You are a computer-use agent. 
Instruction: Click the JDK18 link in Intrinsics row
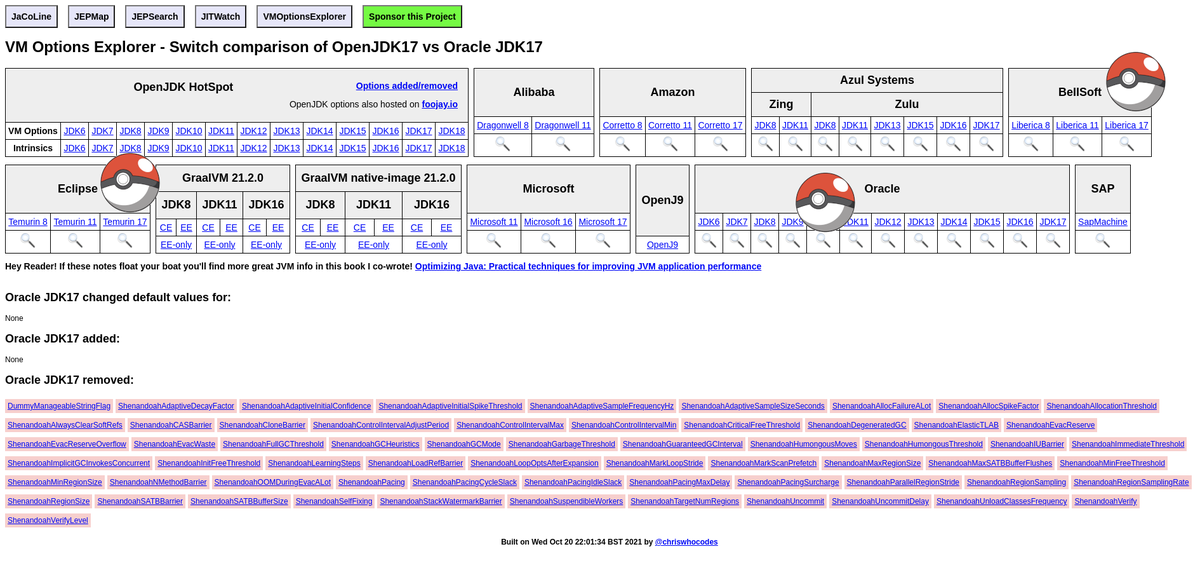click(452, 148)
